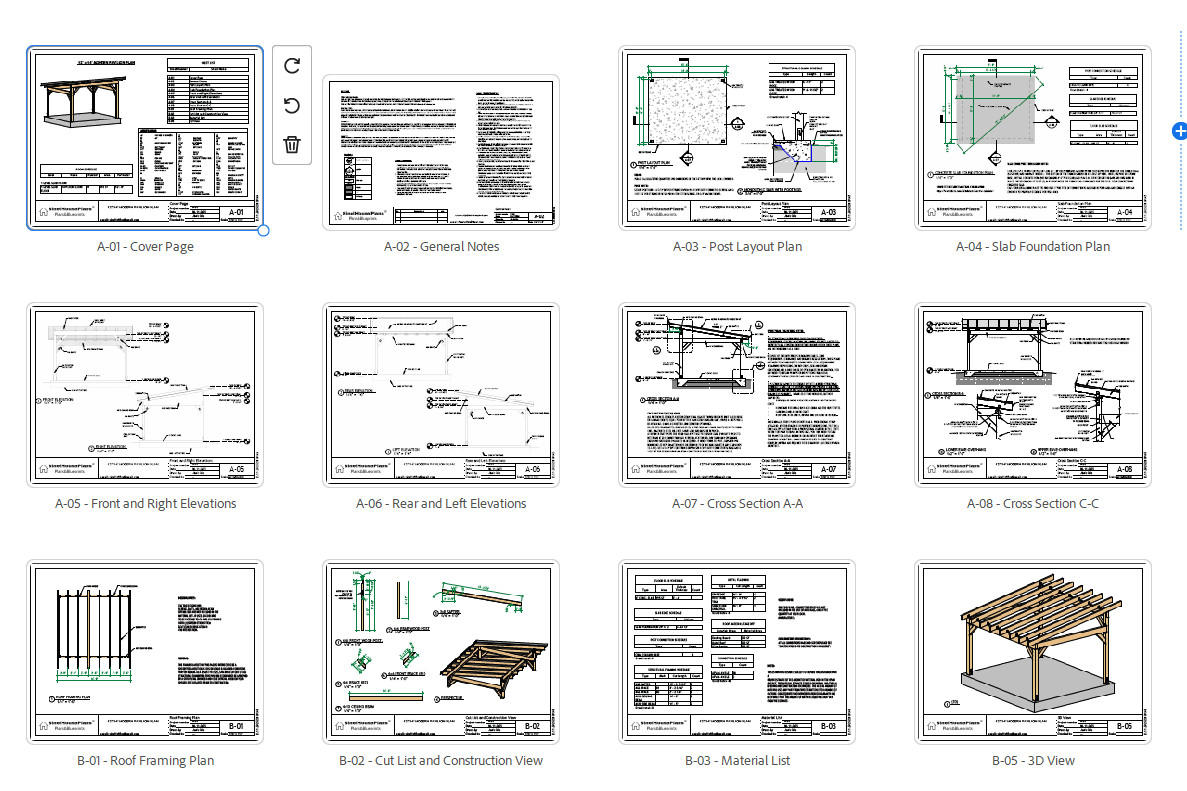Click the 'B-01 - Roof Framing Plan' label
Viewport: 1187px width, 791px height.
(x=145, y=761)
